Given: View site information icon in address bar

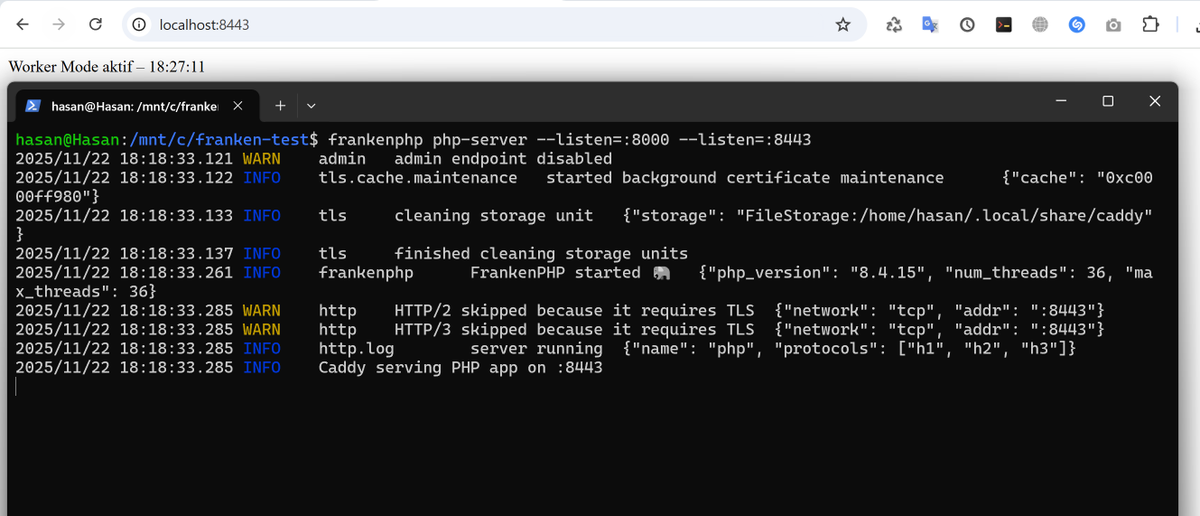Looking at the screenshot, I should coord(140,24).
